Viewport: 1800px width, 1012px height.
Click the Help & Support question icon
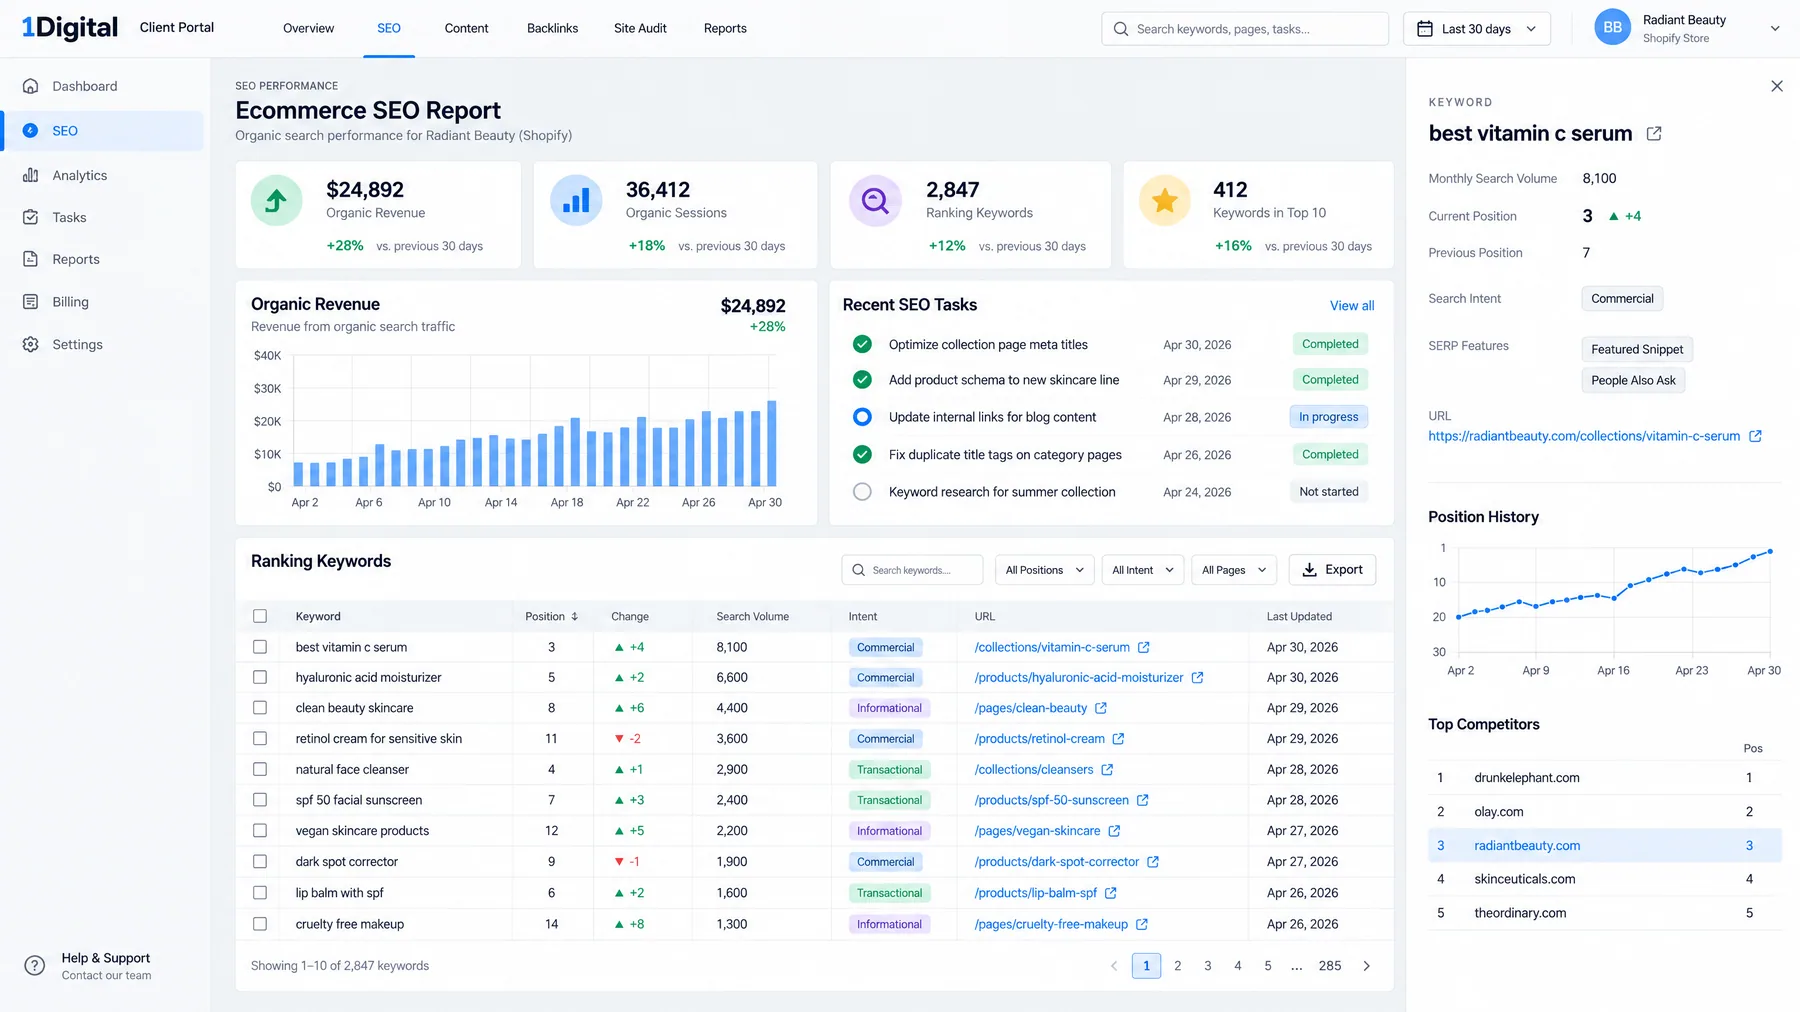35,965
